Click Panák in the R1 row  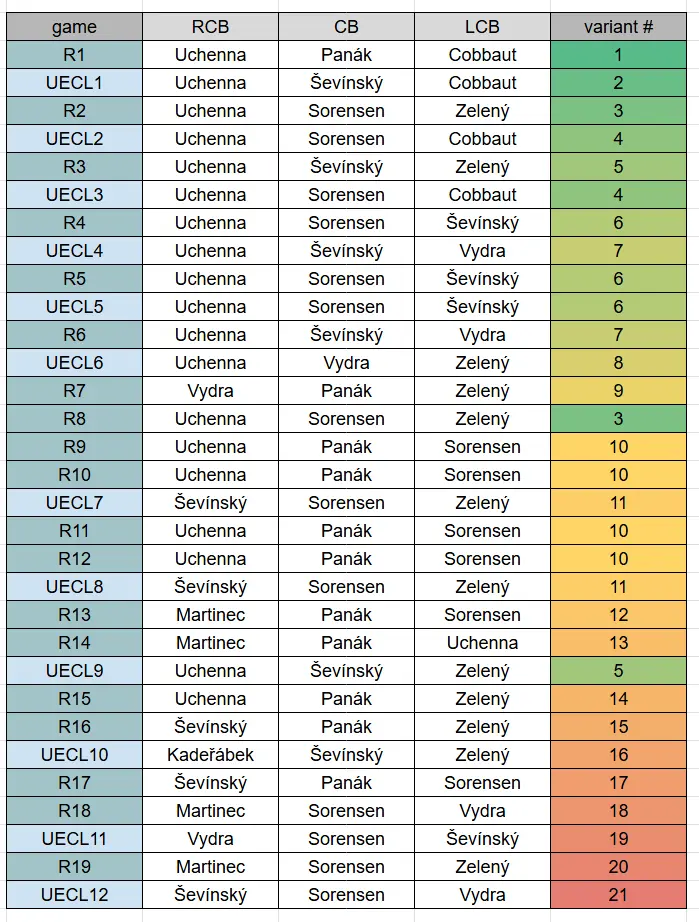[346, 55]
